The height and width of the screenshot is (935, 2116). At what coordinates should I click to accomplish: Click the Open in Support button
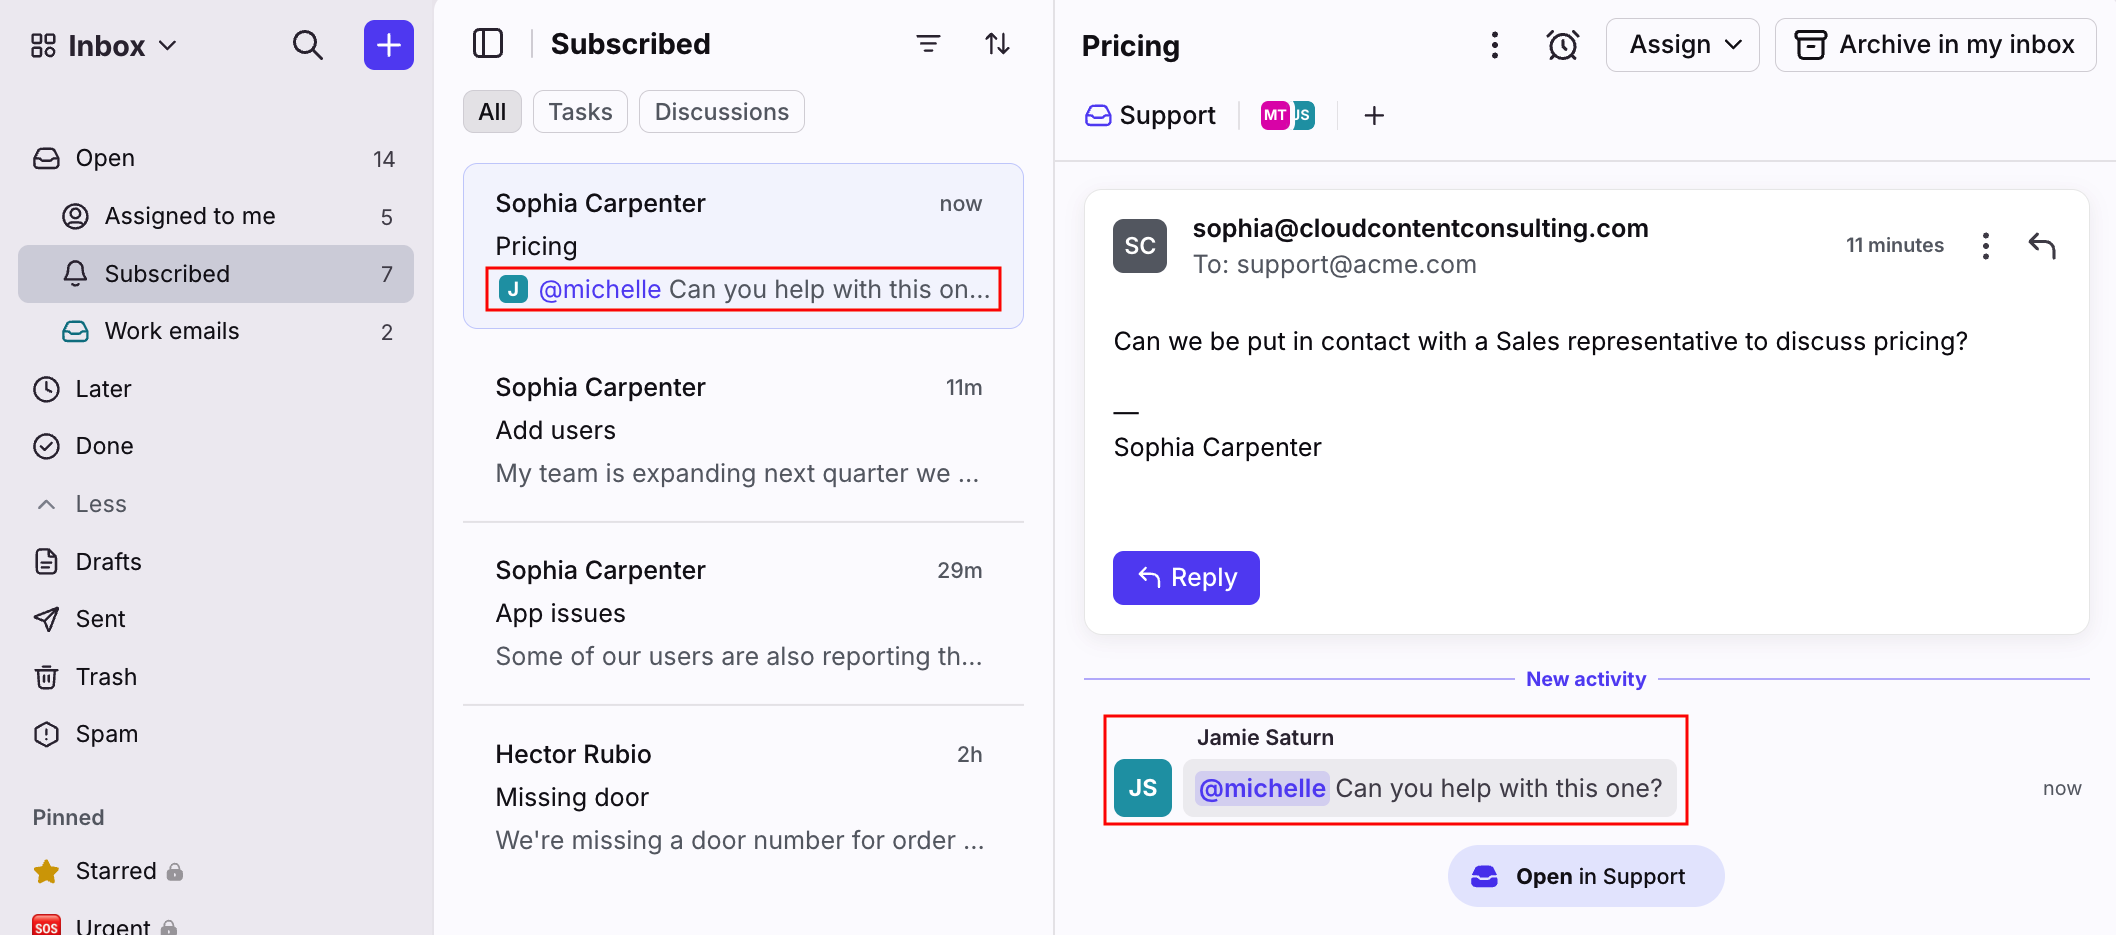(1585, 877)
